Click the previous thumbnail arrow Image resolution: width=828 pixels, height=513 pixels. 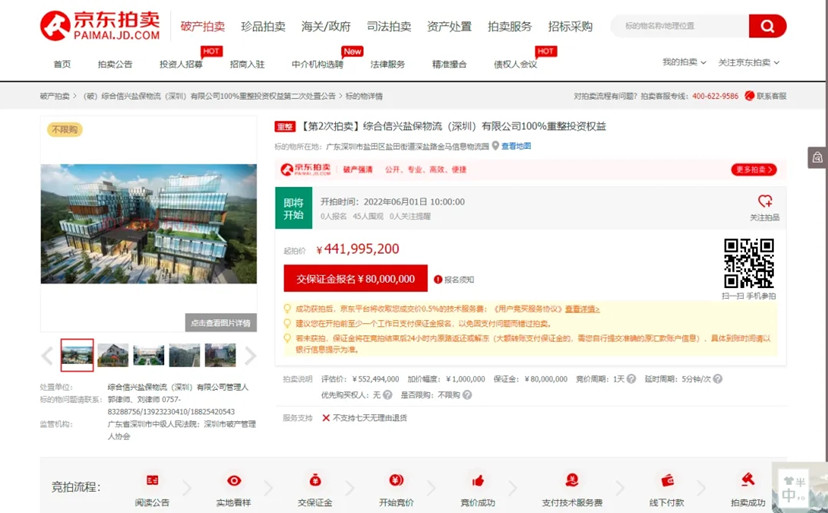click(48, 356)
